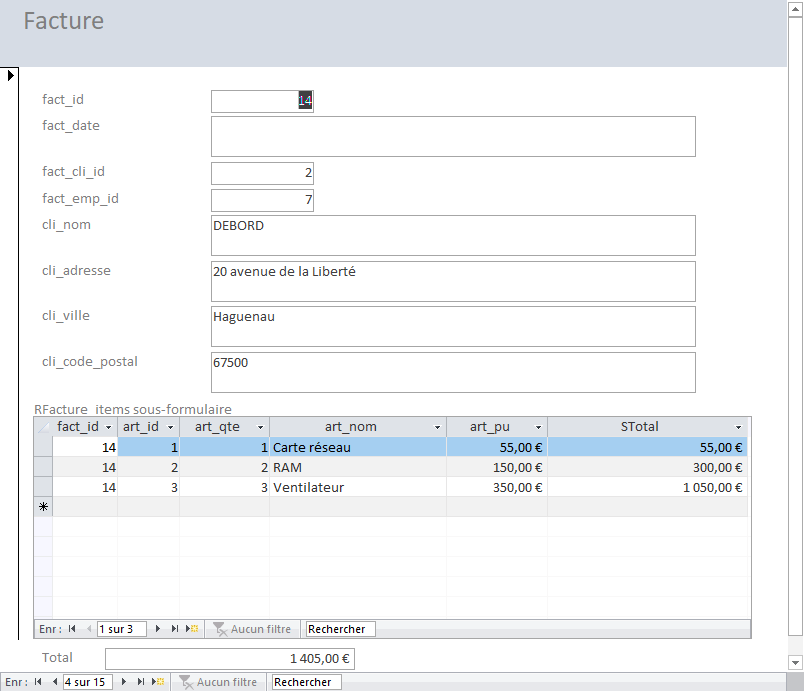Click the Rechercher box in main form bar
This screenshot has width=804, height=691.
tap(306, 682)
